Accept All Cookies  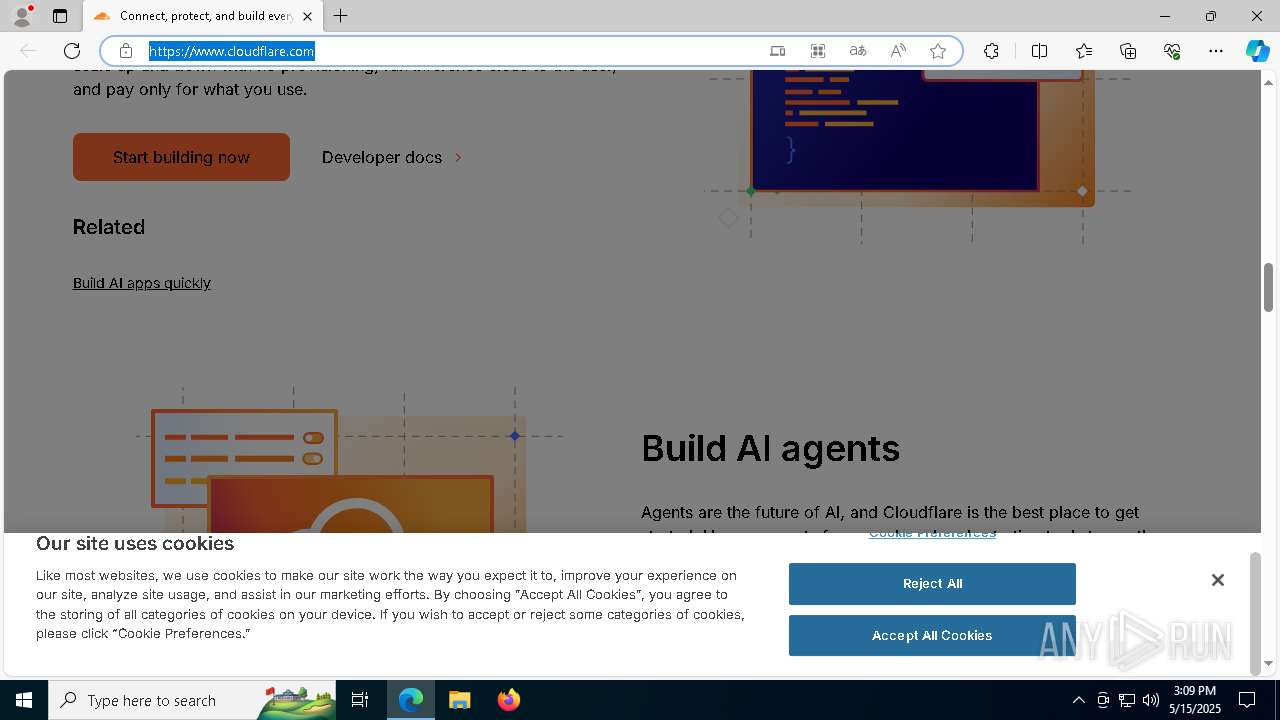coord(932,636)
